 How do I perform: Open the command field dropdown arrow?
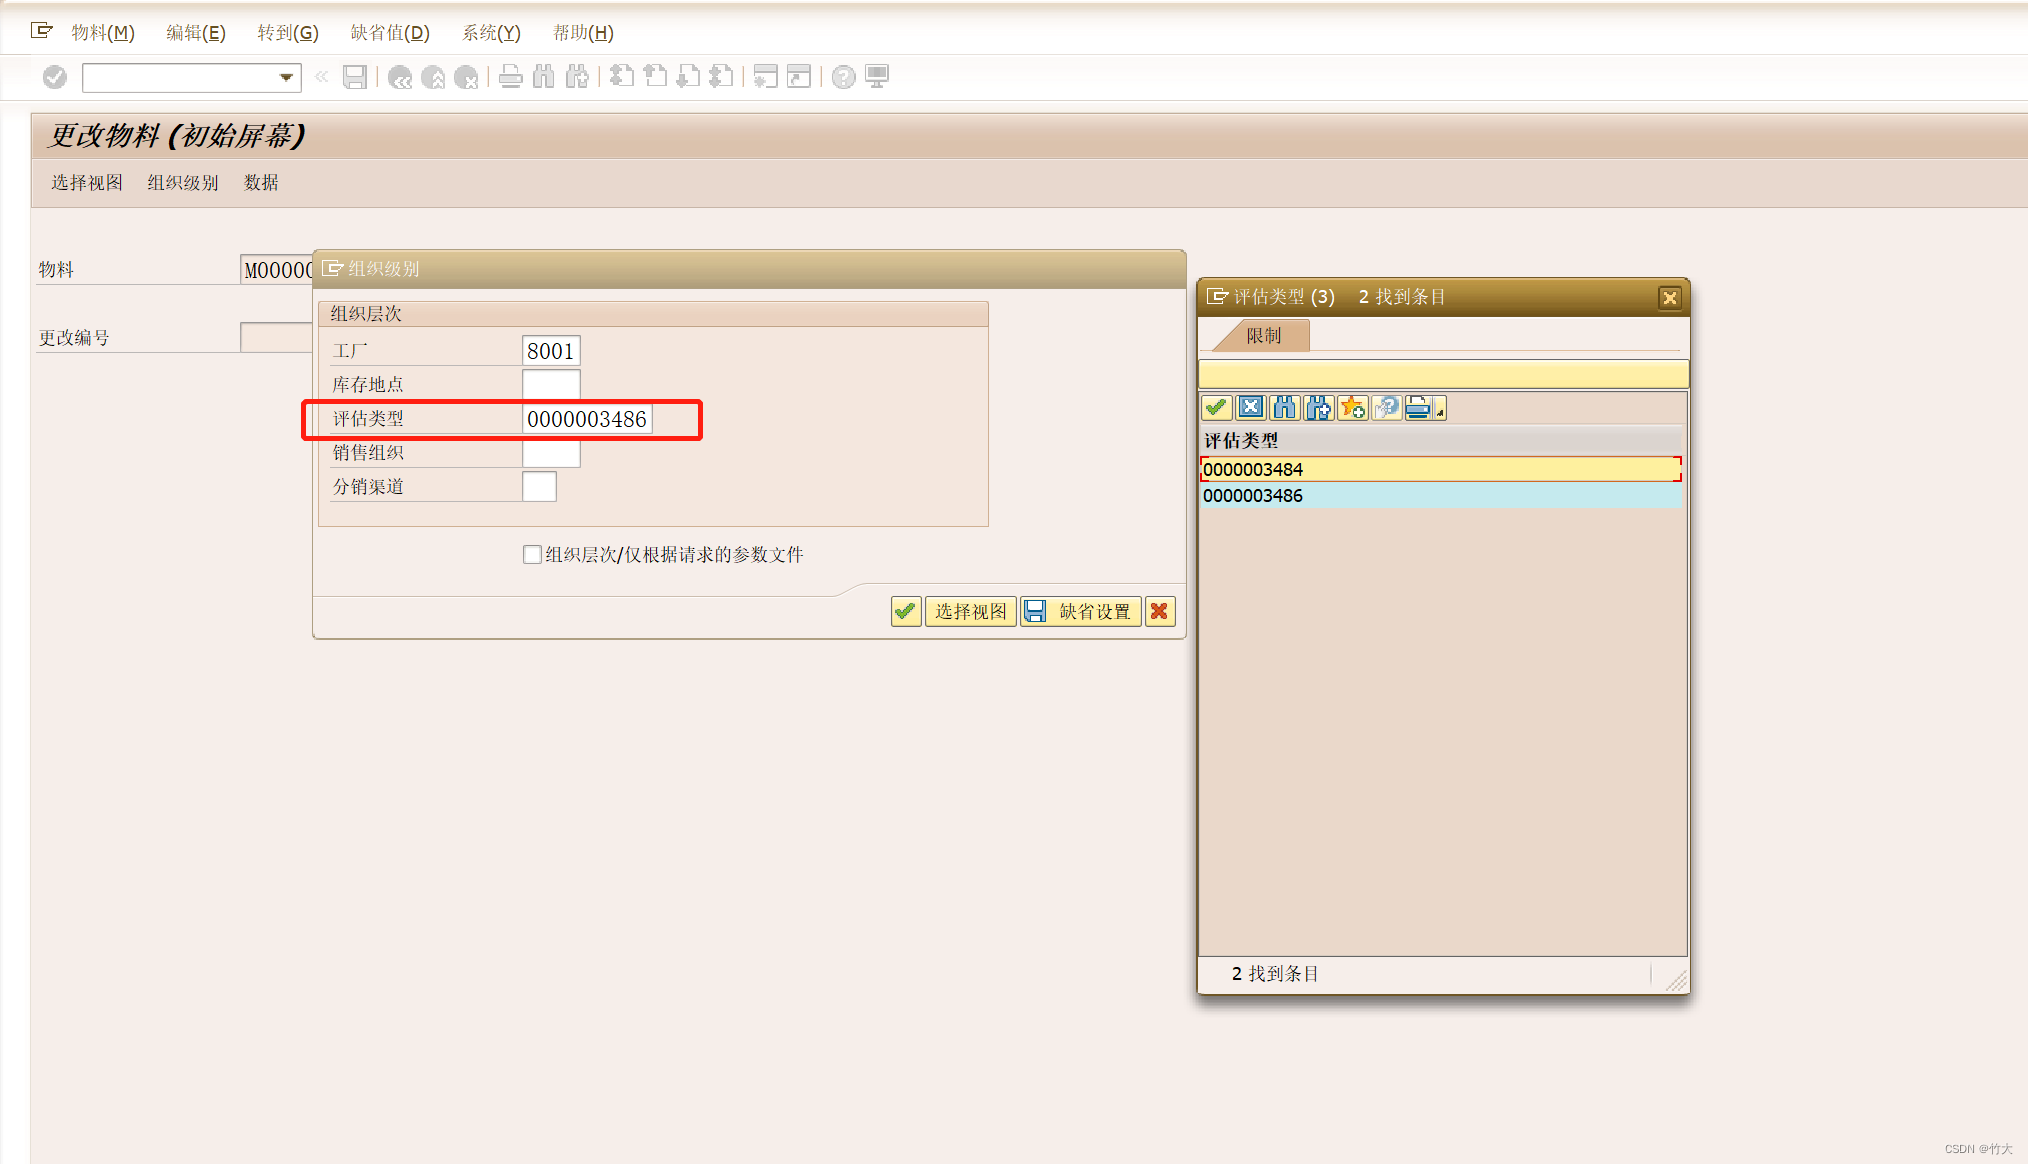coord(286,77)
